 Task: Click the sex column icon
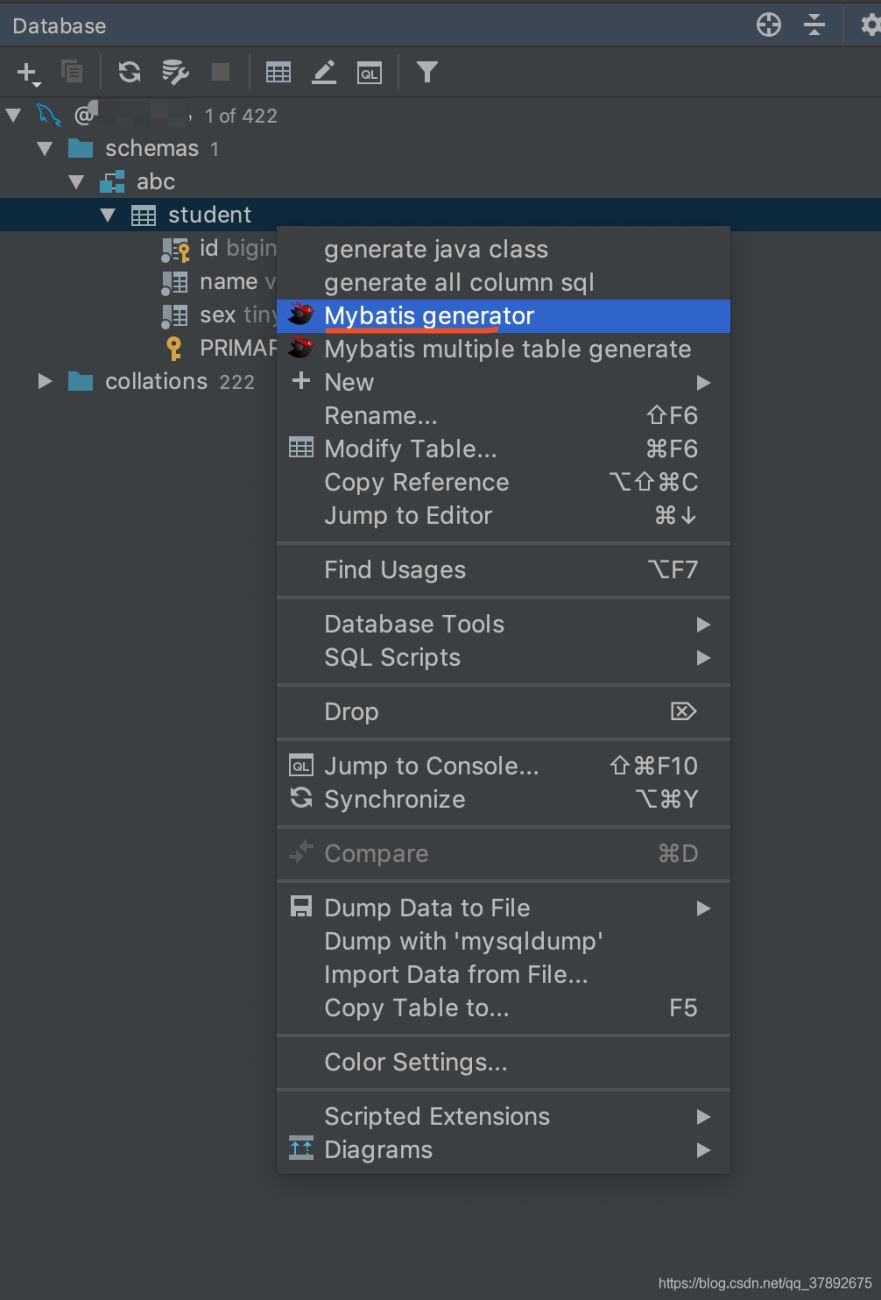(x=175, y=315)
